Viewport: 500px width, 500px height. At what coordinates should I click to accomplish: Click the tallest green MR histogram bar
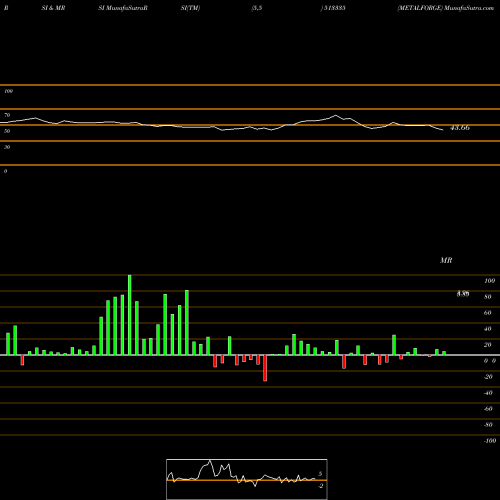point(130,315)
